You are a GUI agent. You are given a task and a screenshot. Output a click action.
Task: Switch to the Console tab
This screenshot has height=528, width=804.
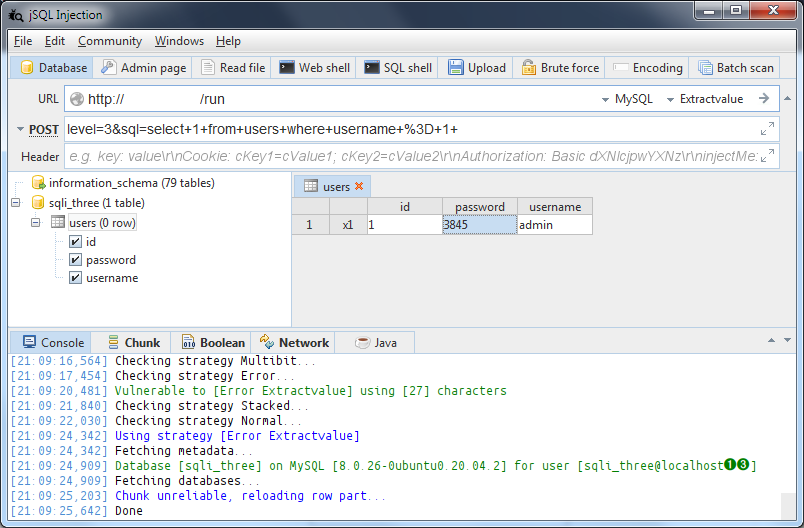point(53,342)
